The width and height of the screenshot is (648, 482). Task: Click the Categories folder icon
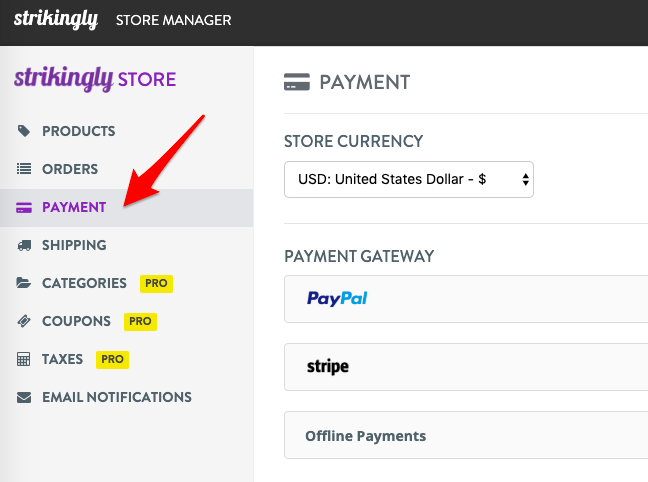24,283
